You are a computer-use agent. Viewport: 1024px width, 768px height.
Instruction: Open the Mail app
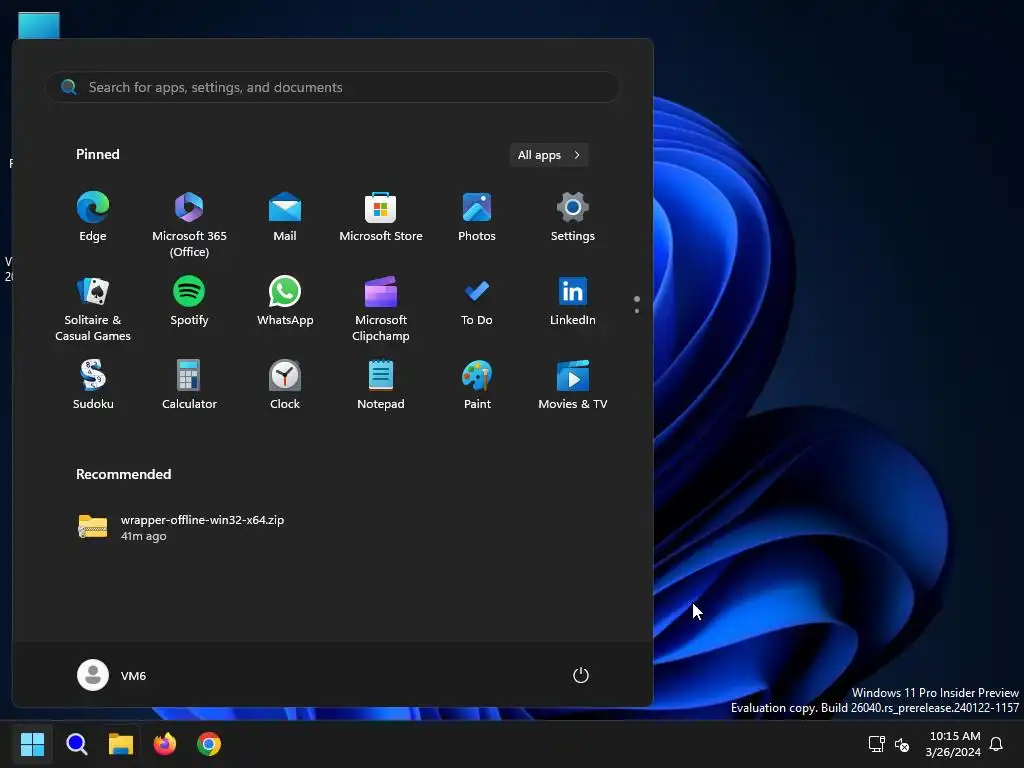point(285,217)
